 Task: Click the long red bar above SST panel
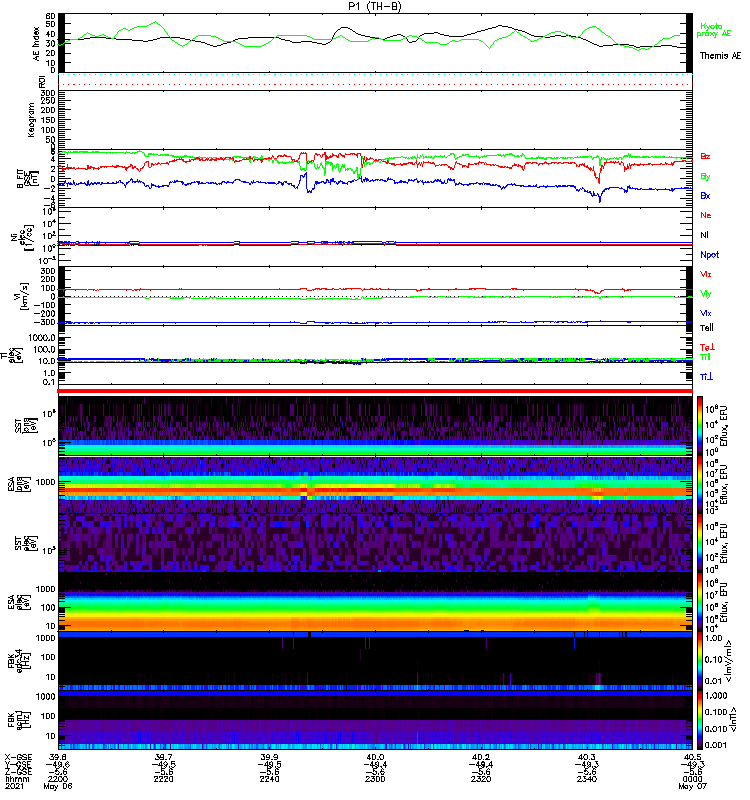click(x=375, y=391)
